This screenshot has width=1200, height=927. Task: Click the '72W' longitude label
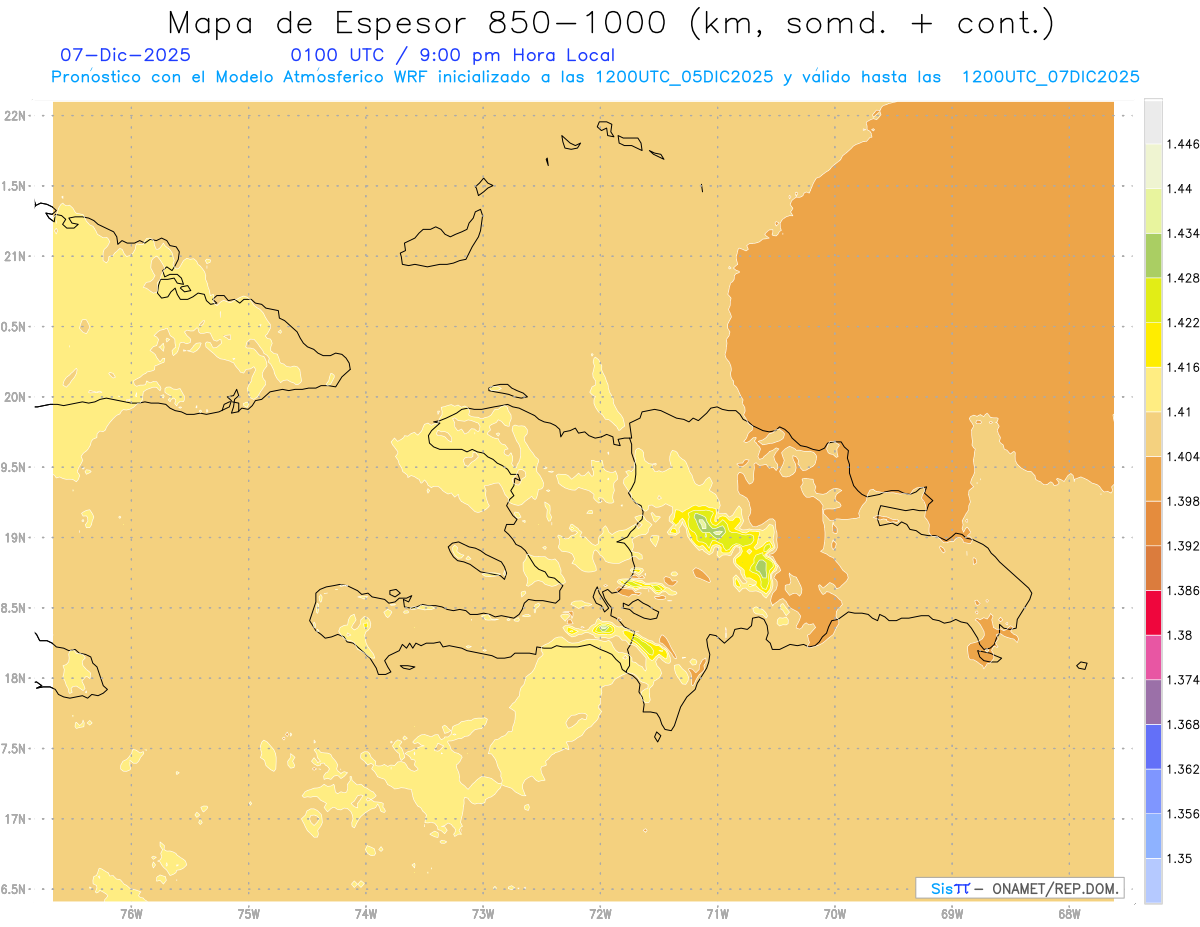click(601, 913)
